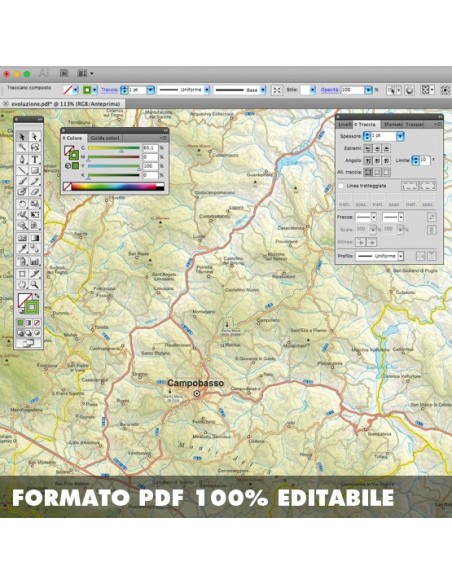Select the Line Segment tool
The height and width of the screenshot is (584, 452).
[22, 170]
